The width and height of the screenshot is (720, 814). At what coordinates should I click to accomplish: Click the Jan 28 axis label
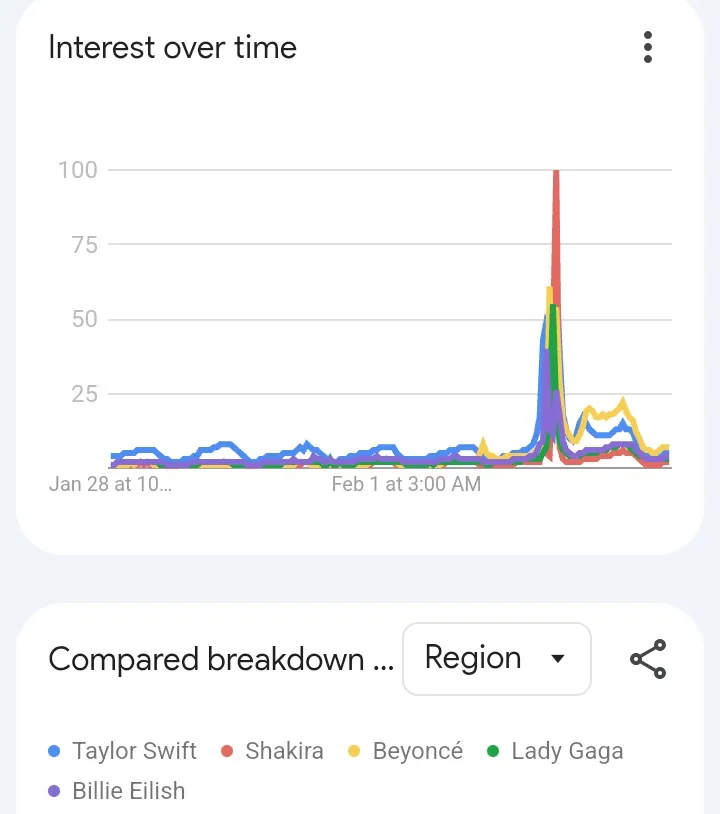pyautogui.click(x=110, y=484)
